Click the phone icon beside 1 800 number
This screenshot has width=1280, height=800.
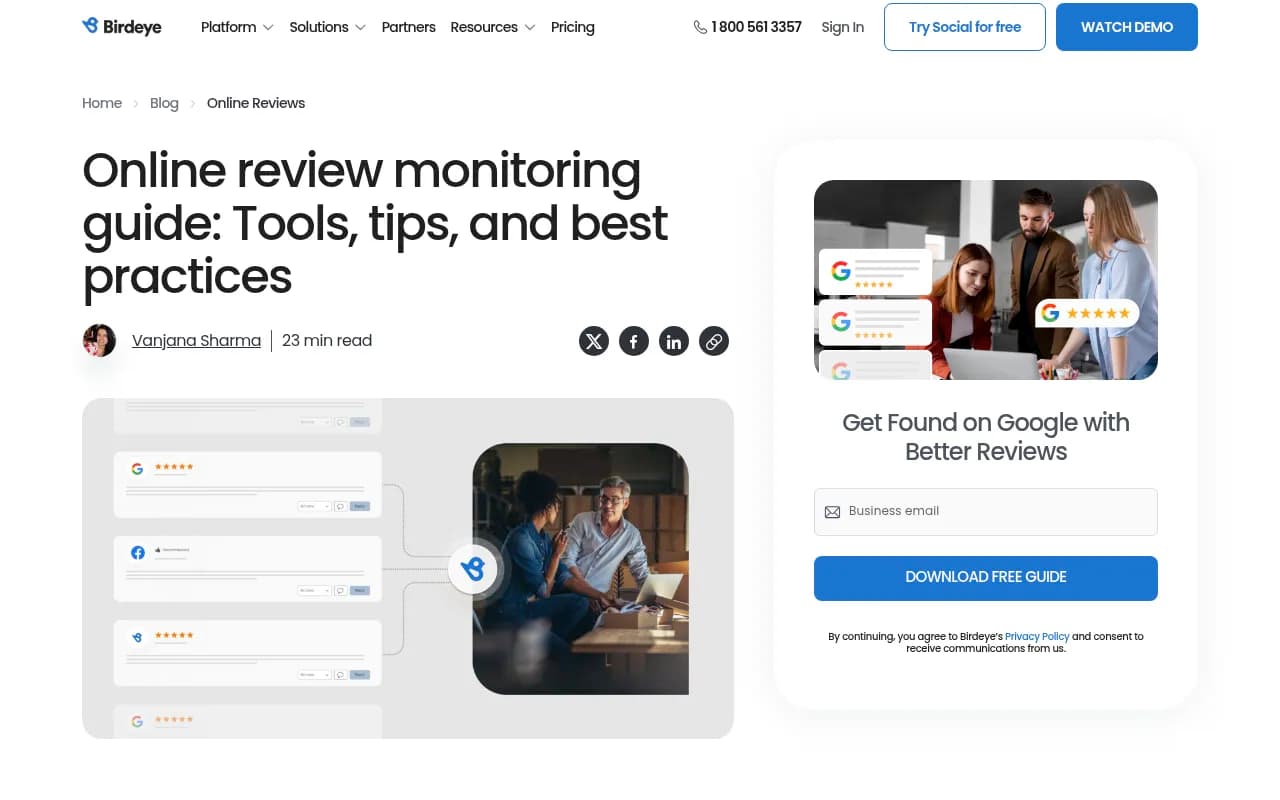click(x=700, y=27)
